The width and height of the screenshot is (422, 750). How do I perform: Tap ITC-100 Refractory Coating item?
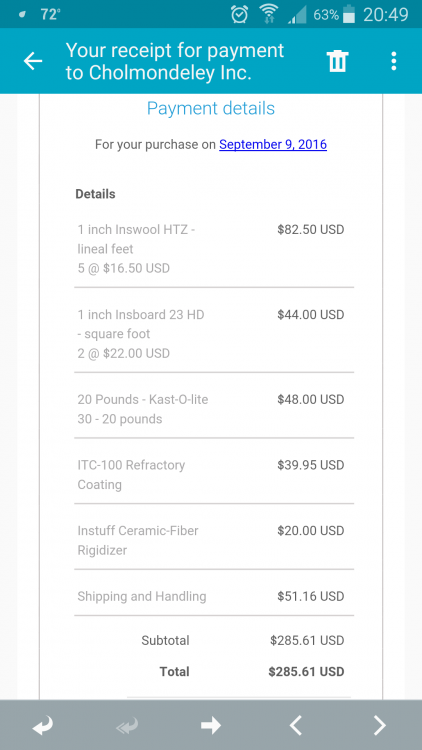point(214,475)
